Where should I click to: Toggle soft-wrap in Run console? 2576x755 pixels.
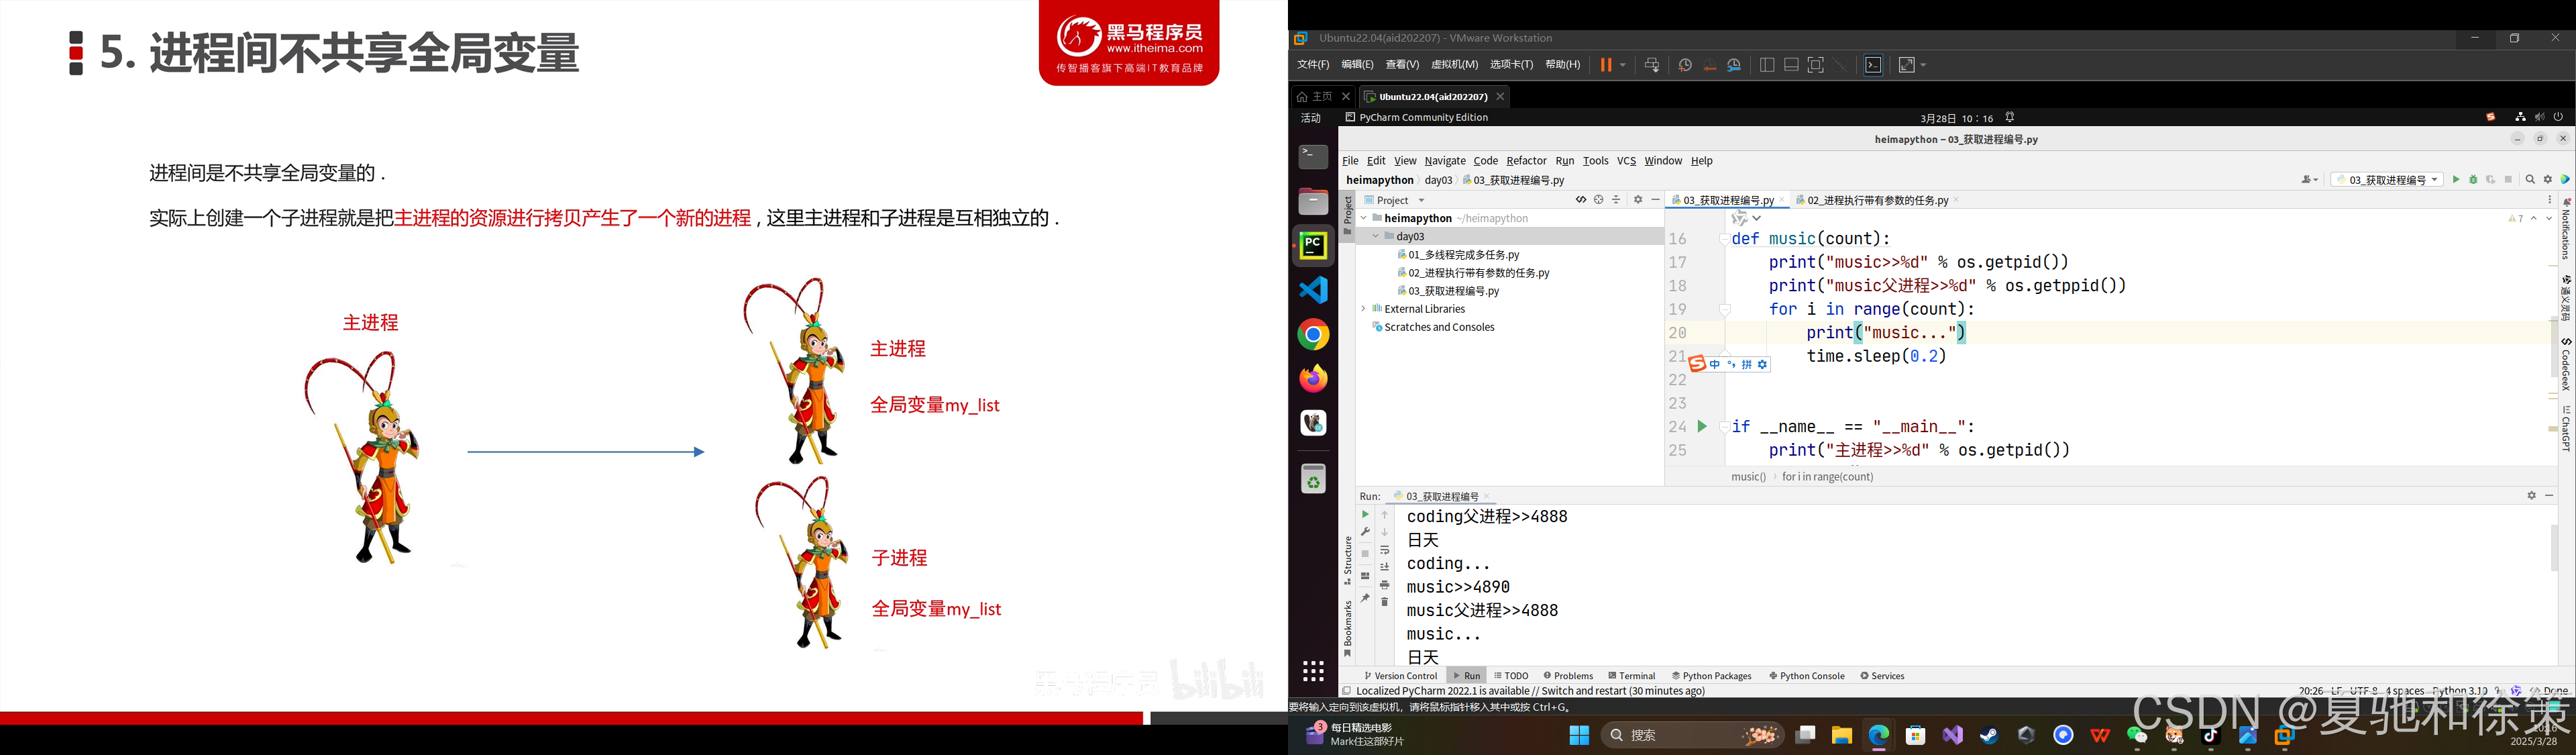[1385, 550]
